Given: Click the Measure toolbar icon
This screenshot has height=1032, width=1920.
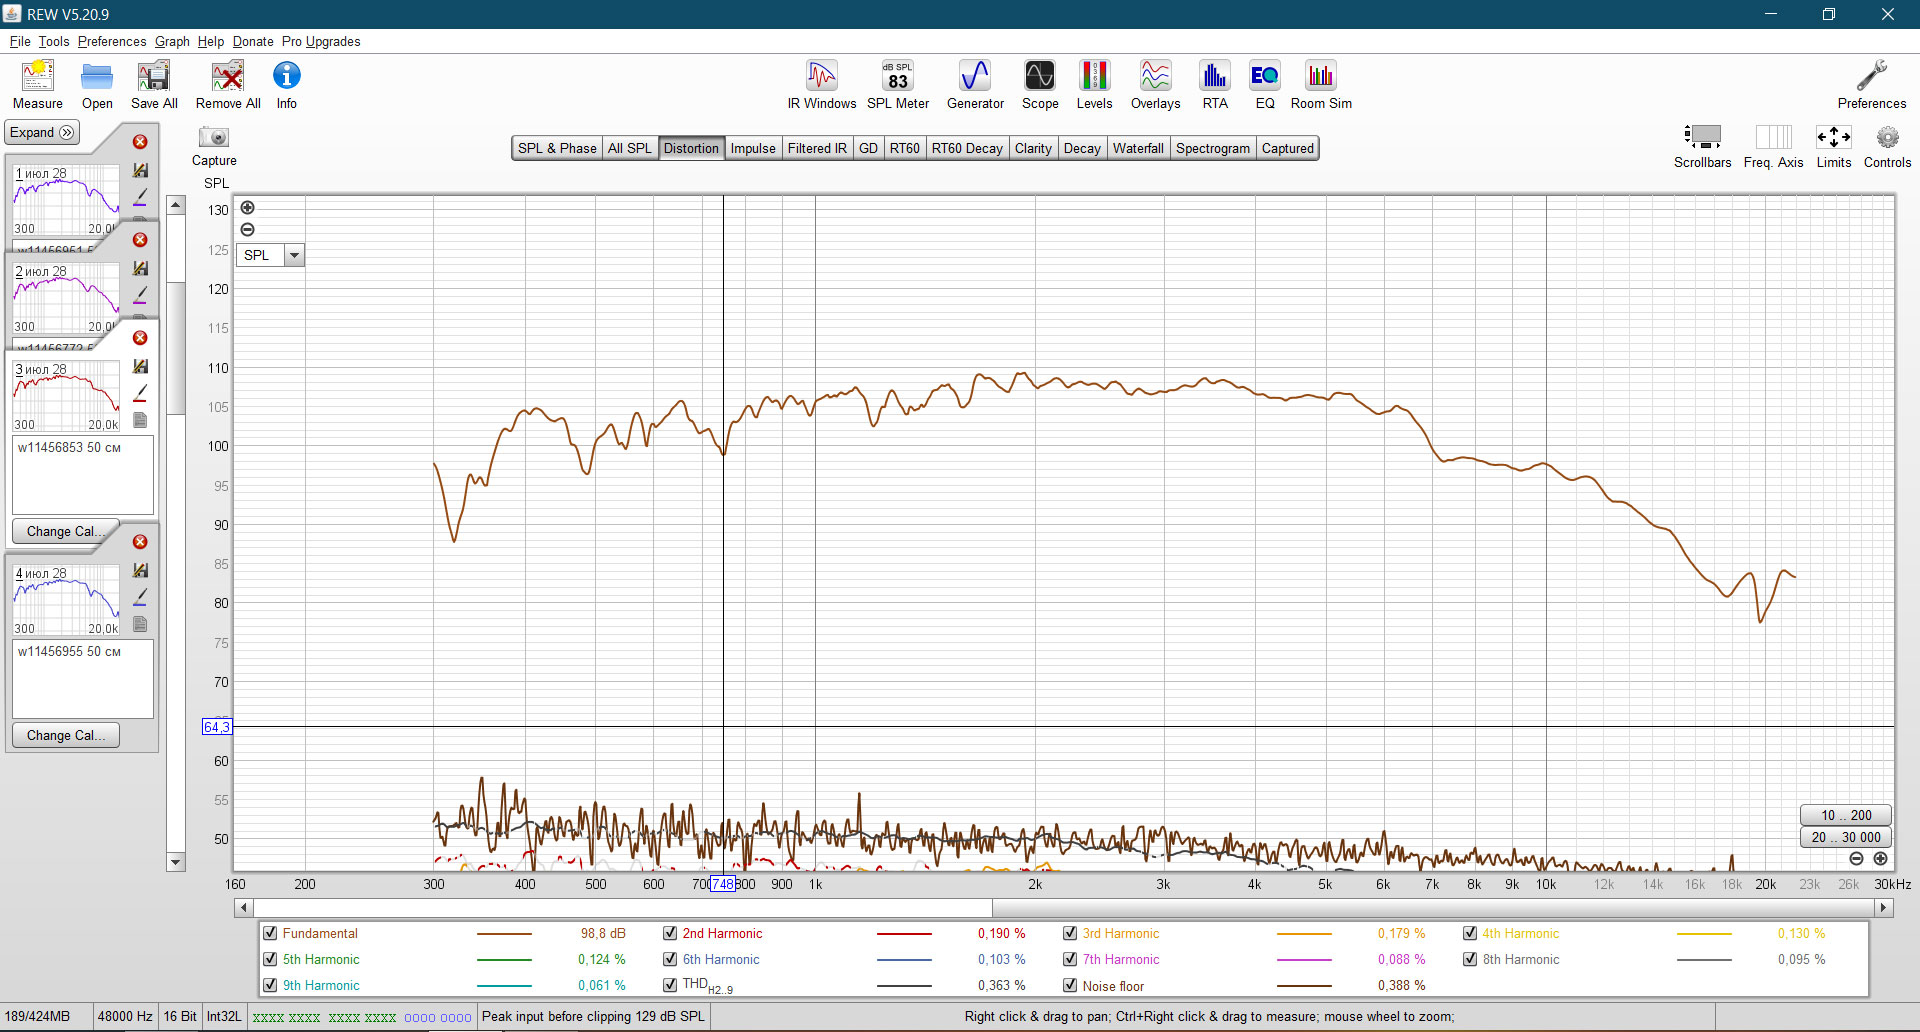Looking at the screenshot, I should point(38,76).
